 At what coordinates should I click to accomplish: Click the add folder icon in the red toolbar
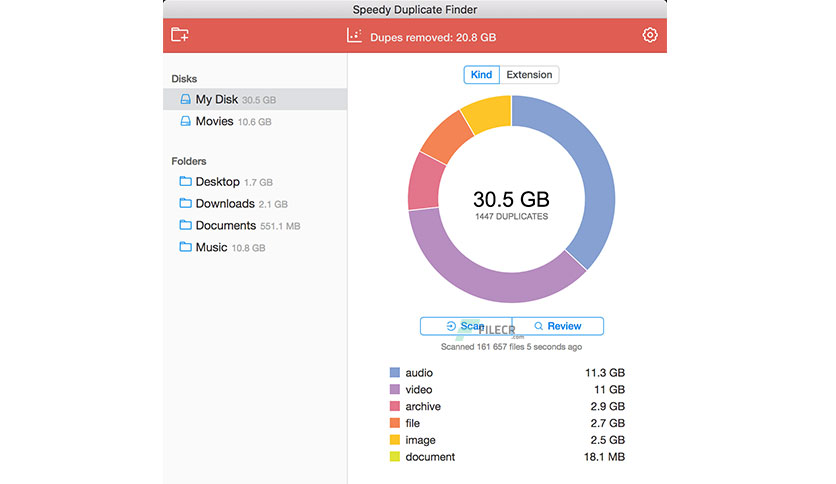pyautogui.click(x=180, y=35)
